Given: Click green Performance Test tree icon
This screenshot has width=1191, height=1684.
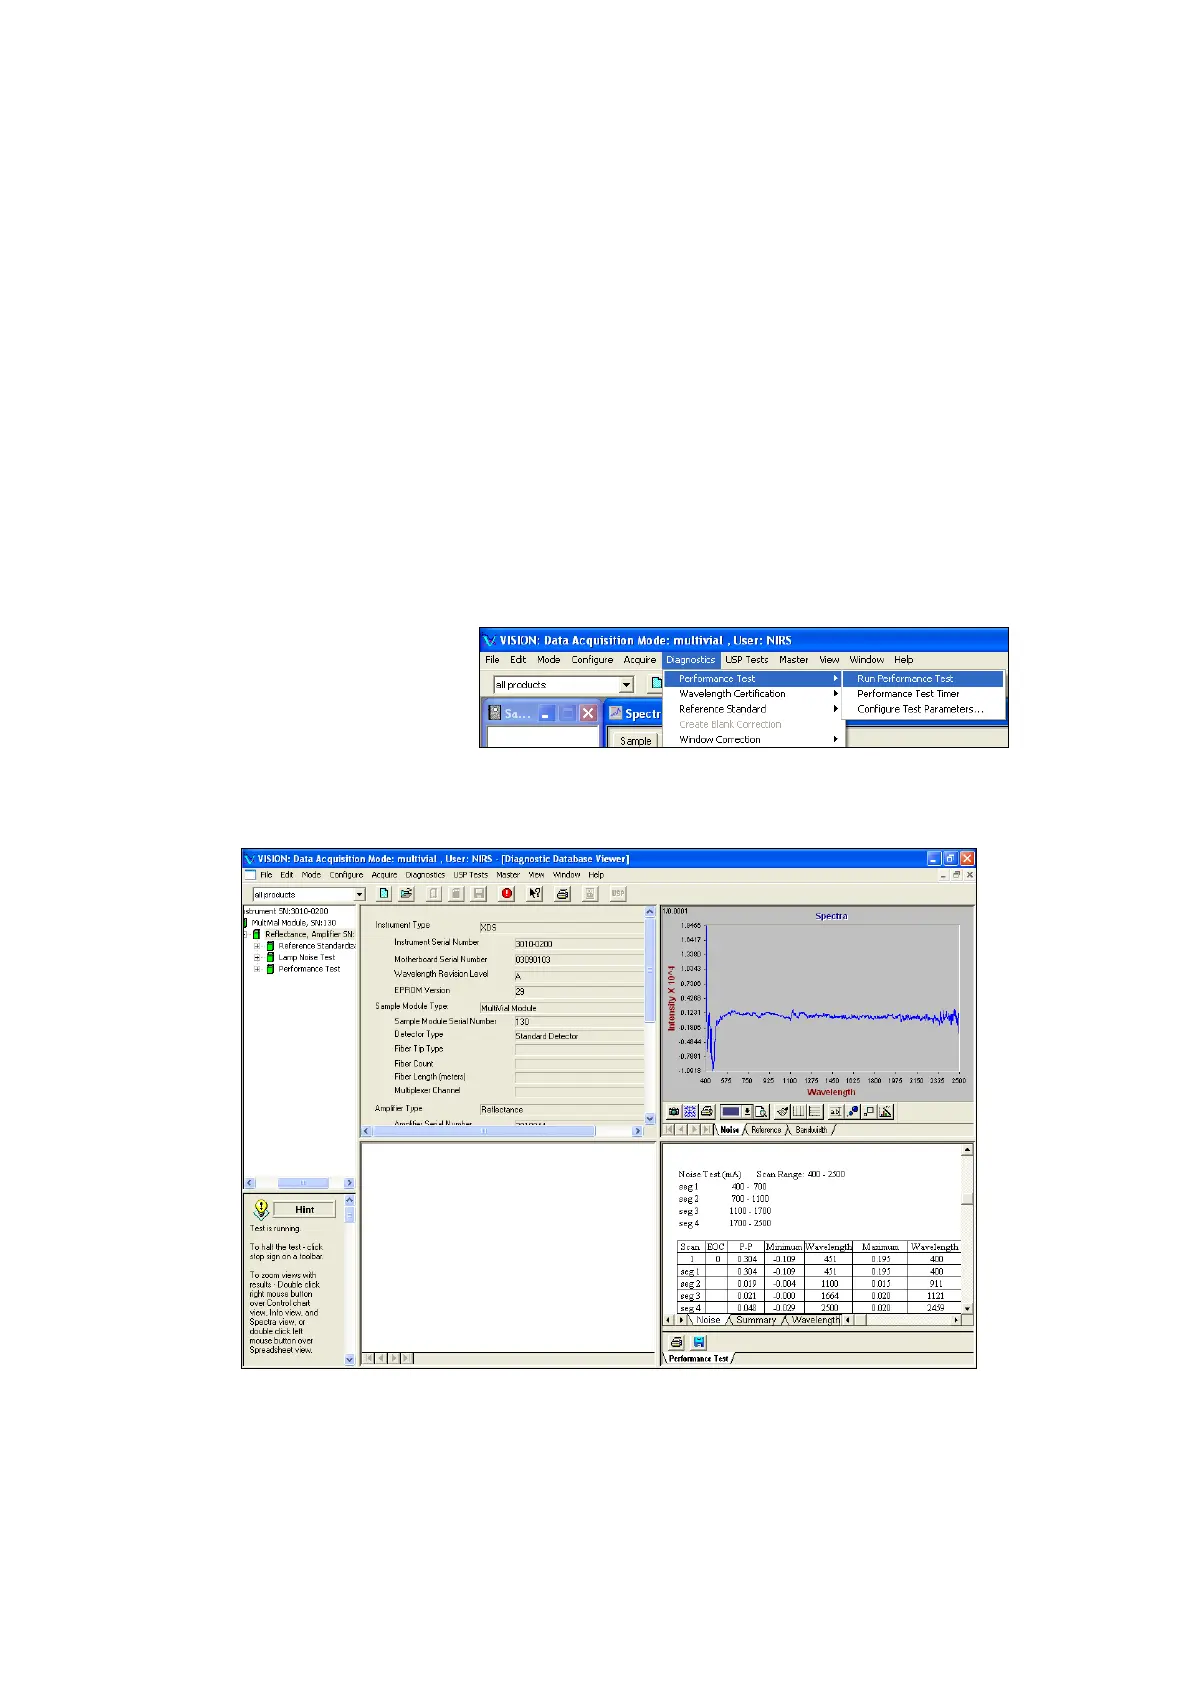Looking at the screenshot, I should point(270,968).
